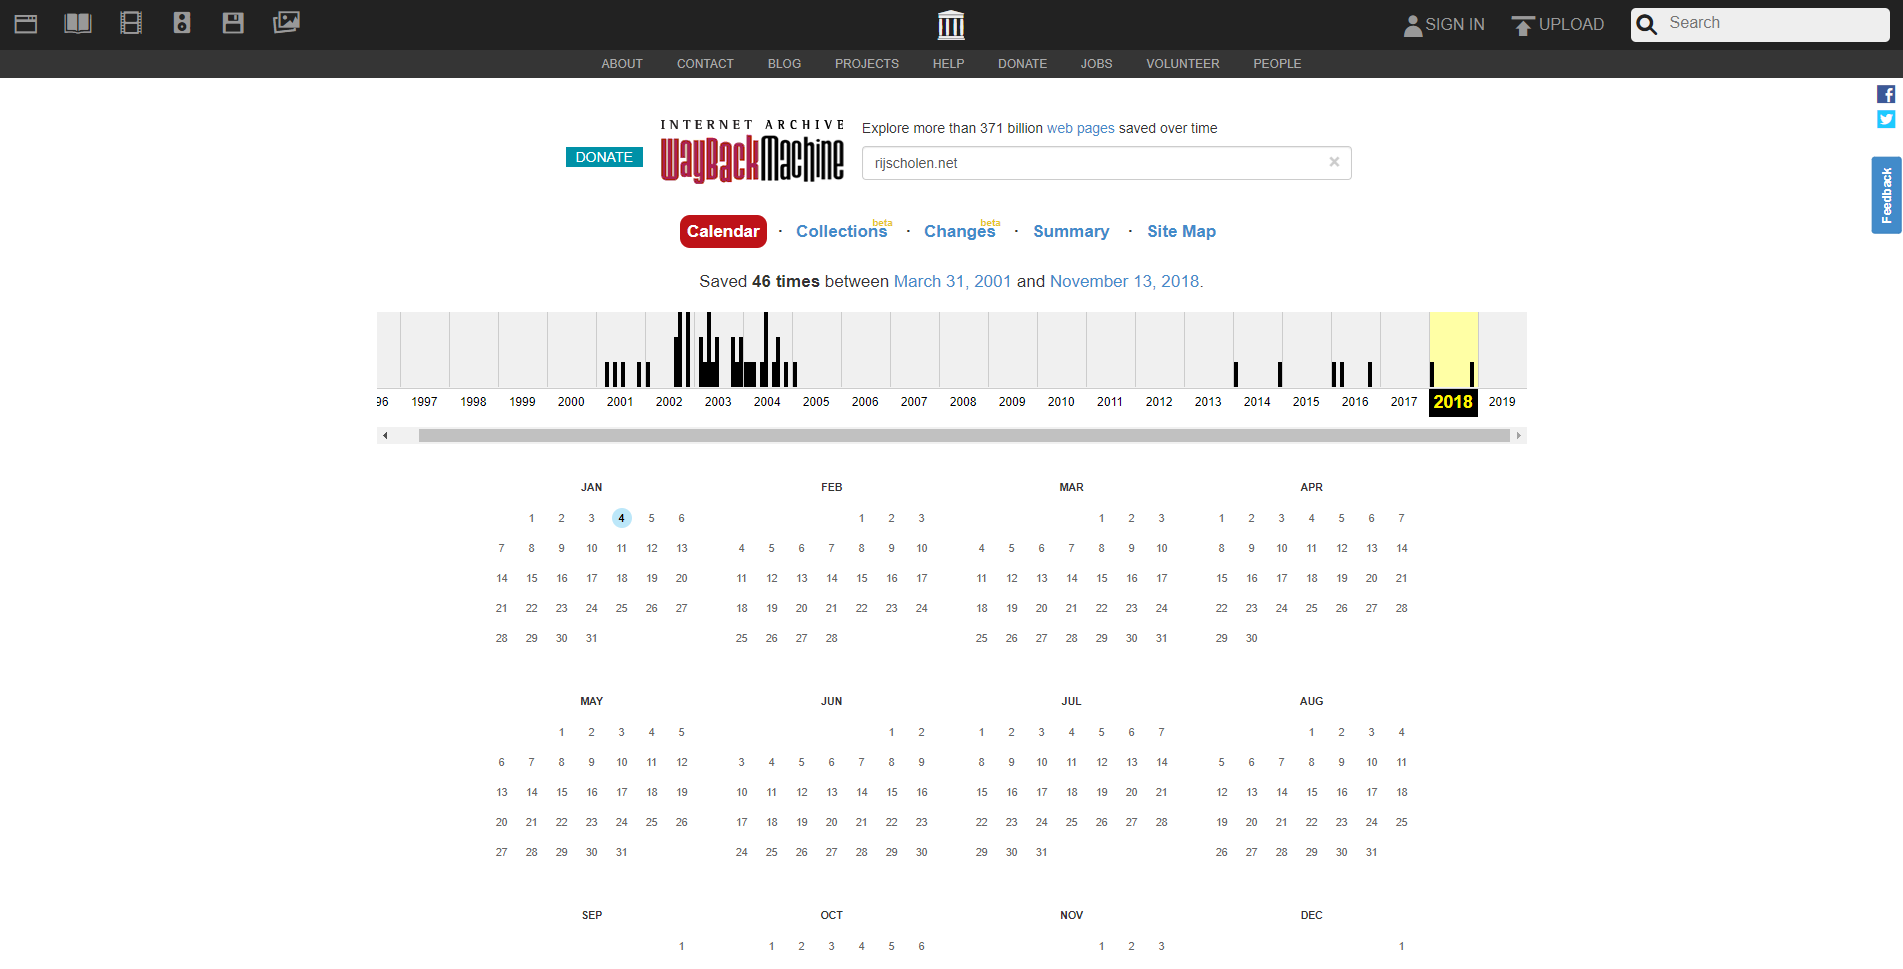The width and height of the screenshot is (1903, 969).
Task: Open the highlighted January 4 snapshot
Action: [622, 518]
